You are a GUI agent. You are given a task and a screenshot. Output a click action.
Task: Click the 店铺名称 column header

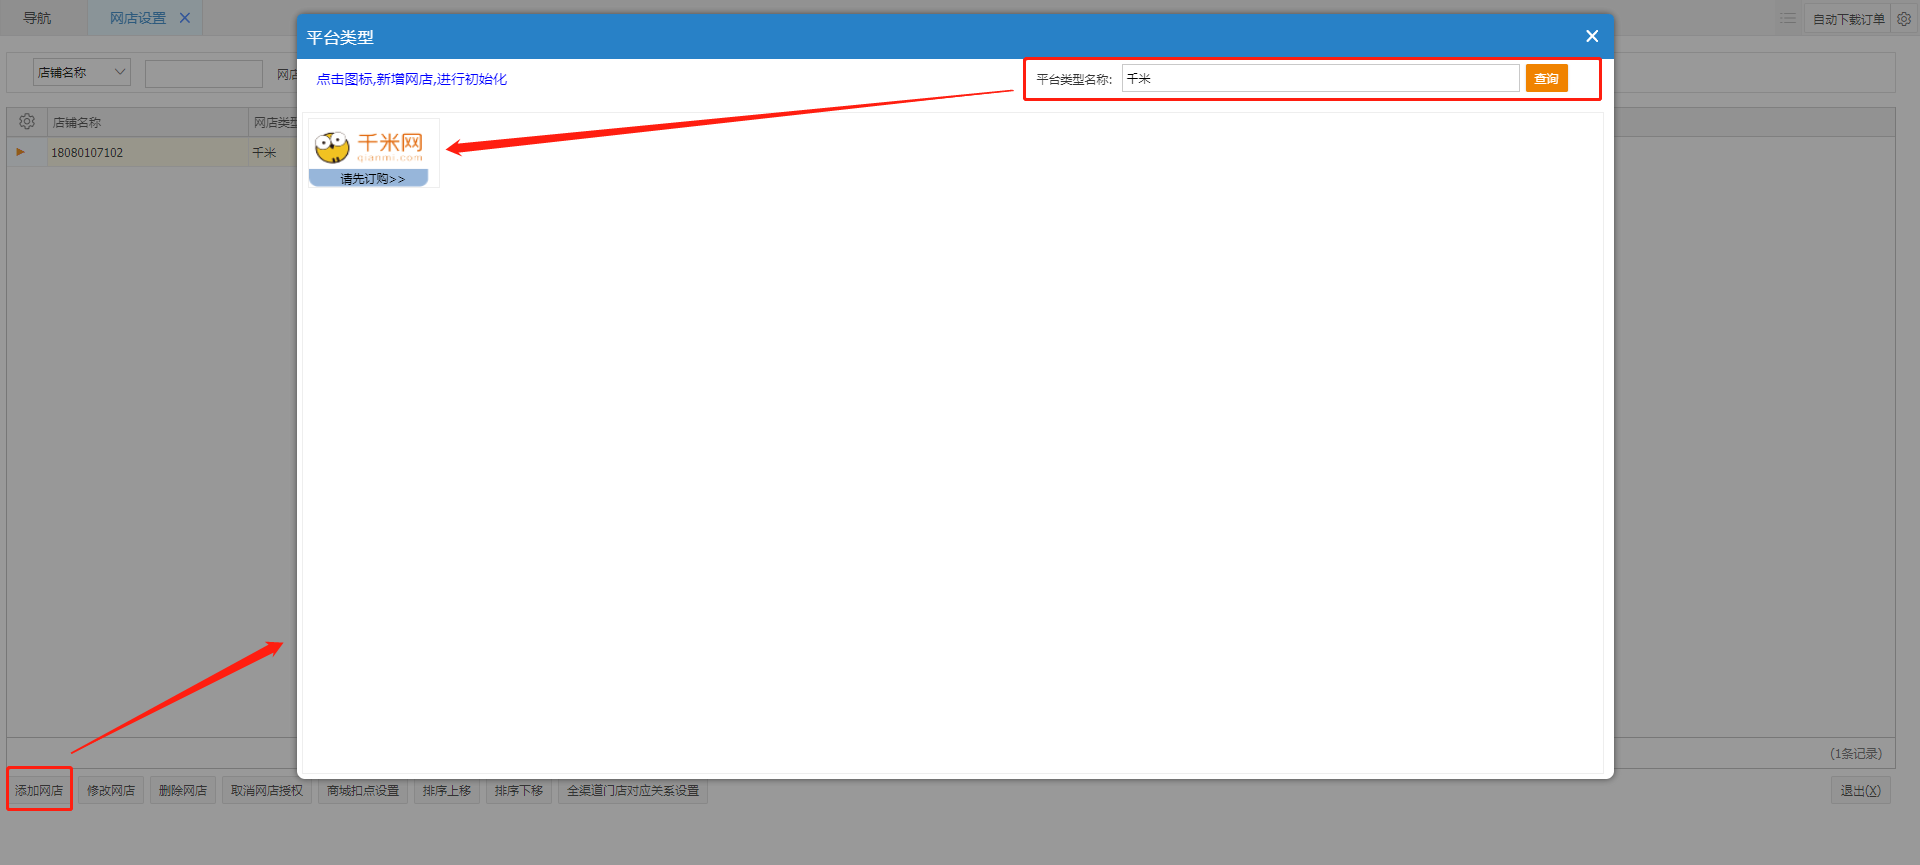coord(148,122)
